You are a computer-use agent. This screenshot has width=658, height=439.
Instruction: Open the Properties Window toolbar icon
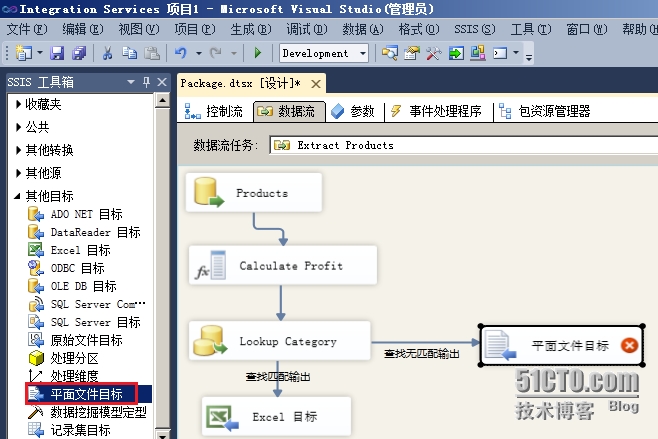point(412,53)
